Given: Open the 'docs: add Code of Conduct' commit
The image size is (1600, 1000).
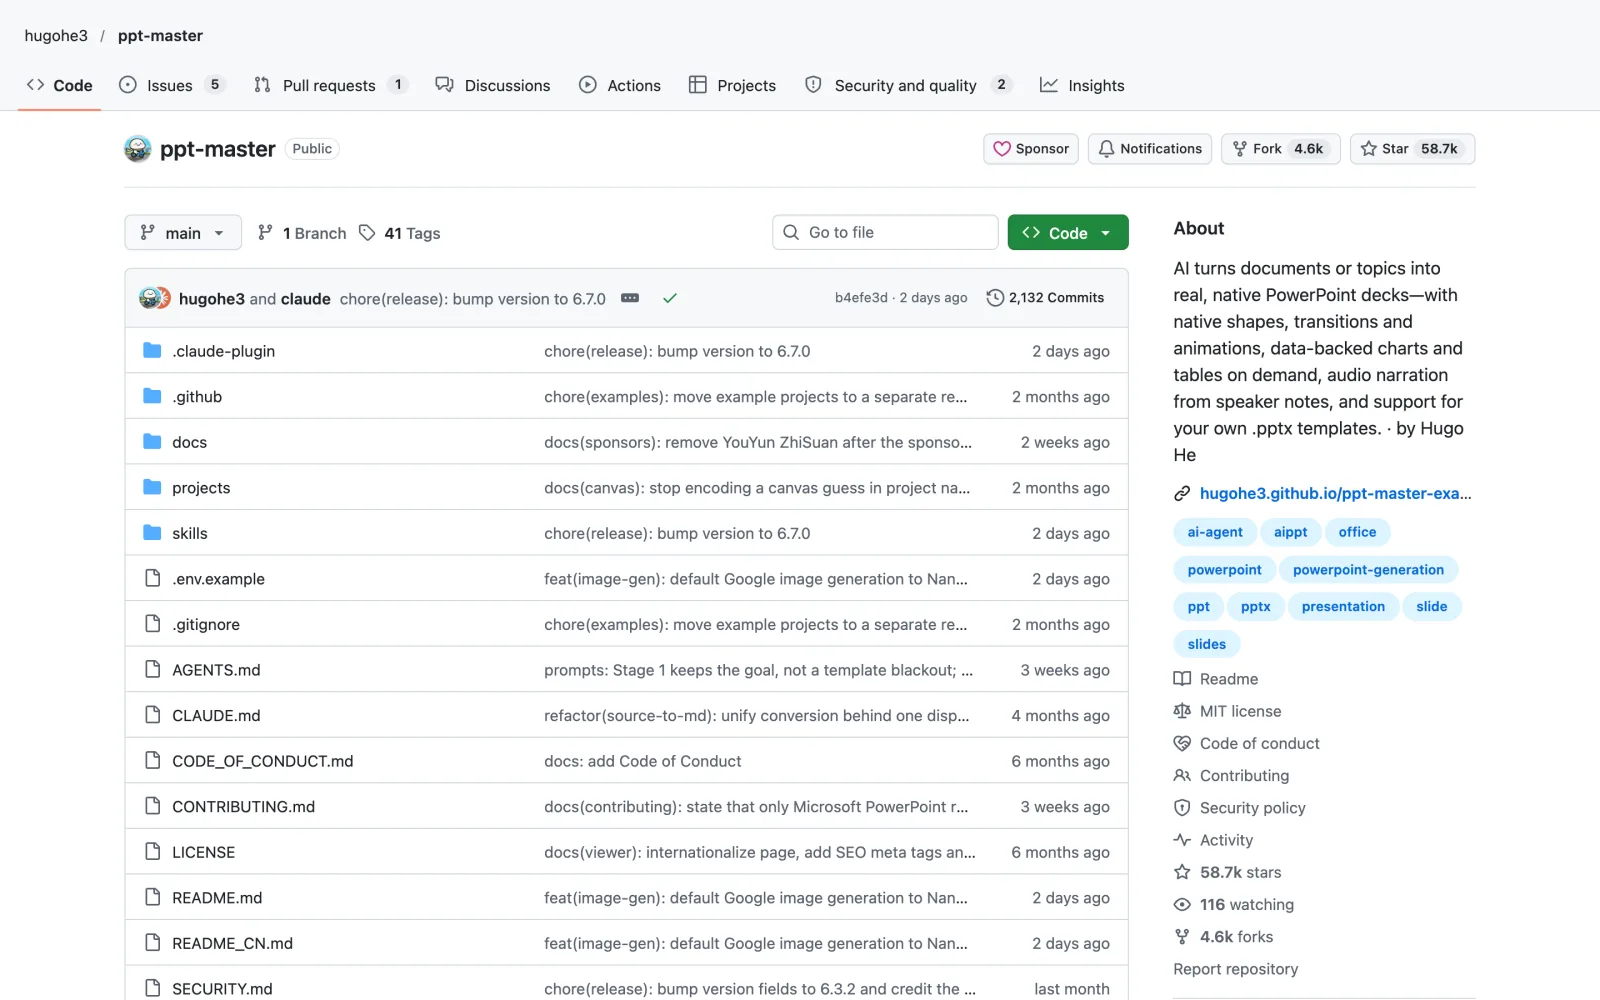Looking at the screenshot, I should 643,761.
